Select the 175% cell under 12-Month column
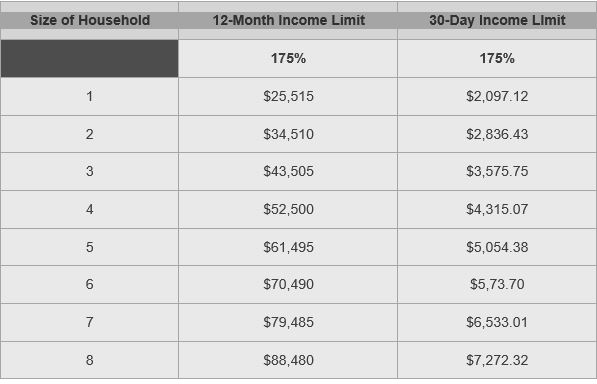Viewport: 597px width, 384px height. (x=288, y=59)
